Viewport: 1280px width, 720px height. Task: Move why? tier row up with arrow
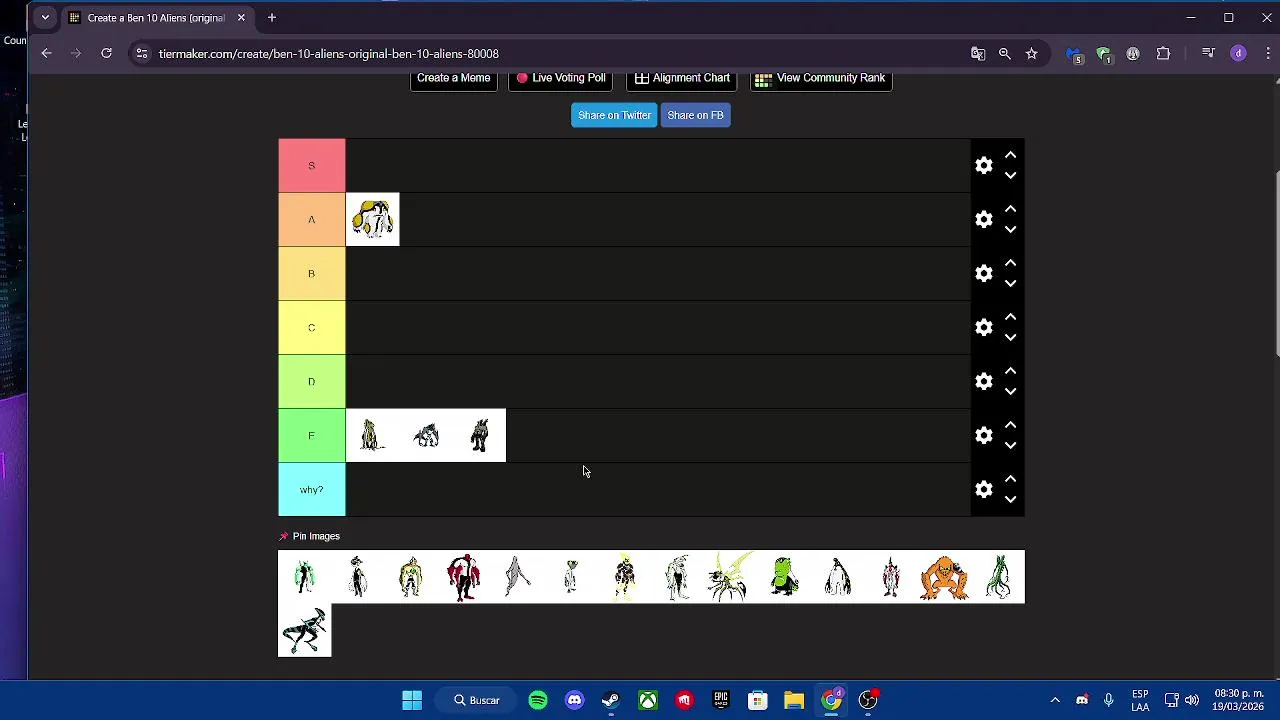[1010, 479]
